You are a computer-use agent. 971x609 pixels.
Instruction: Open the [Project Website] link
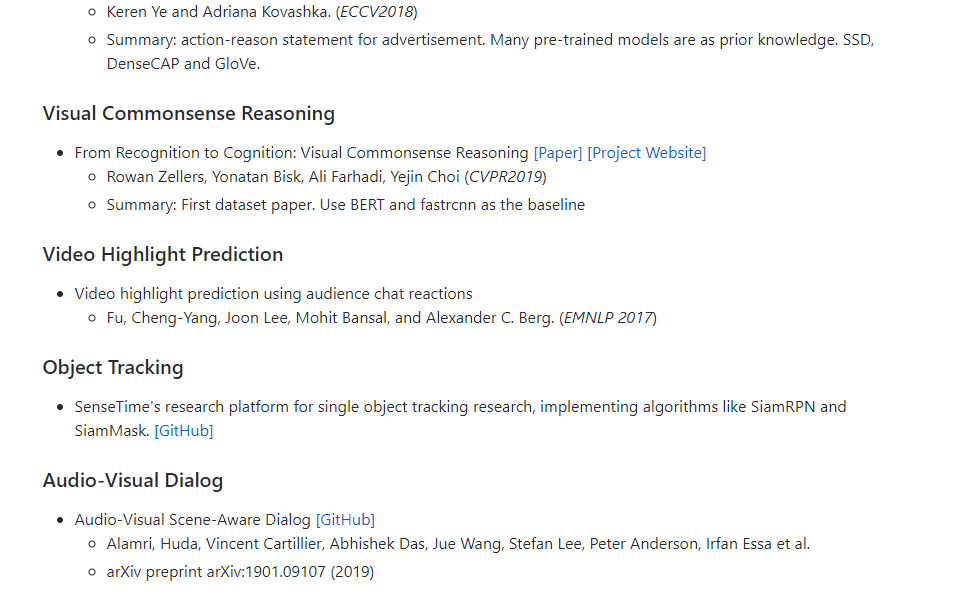[647, 153]
